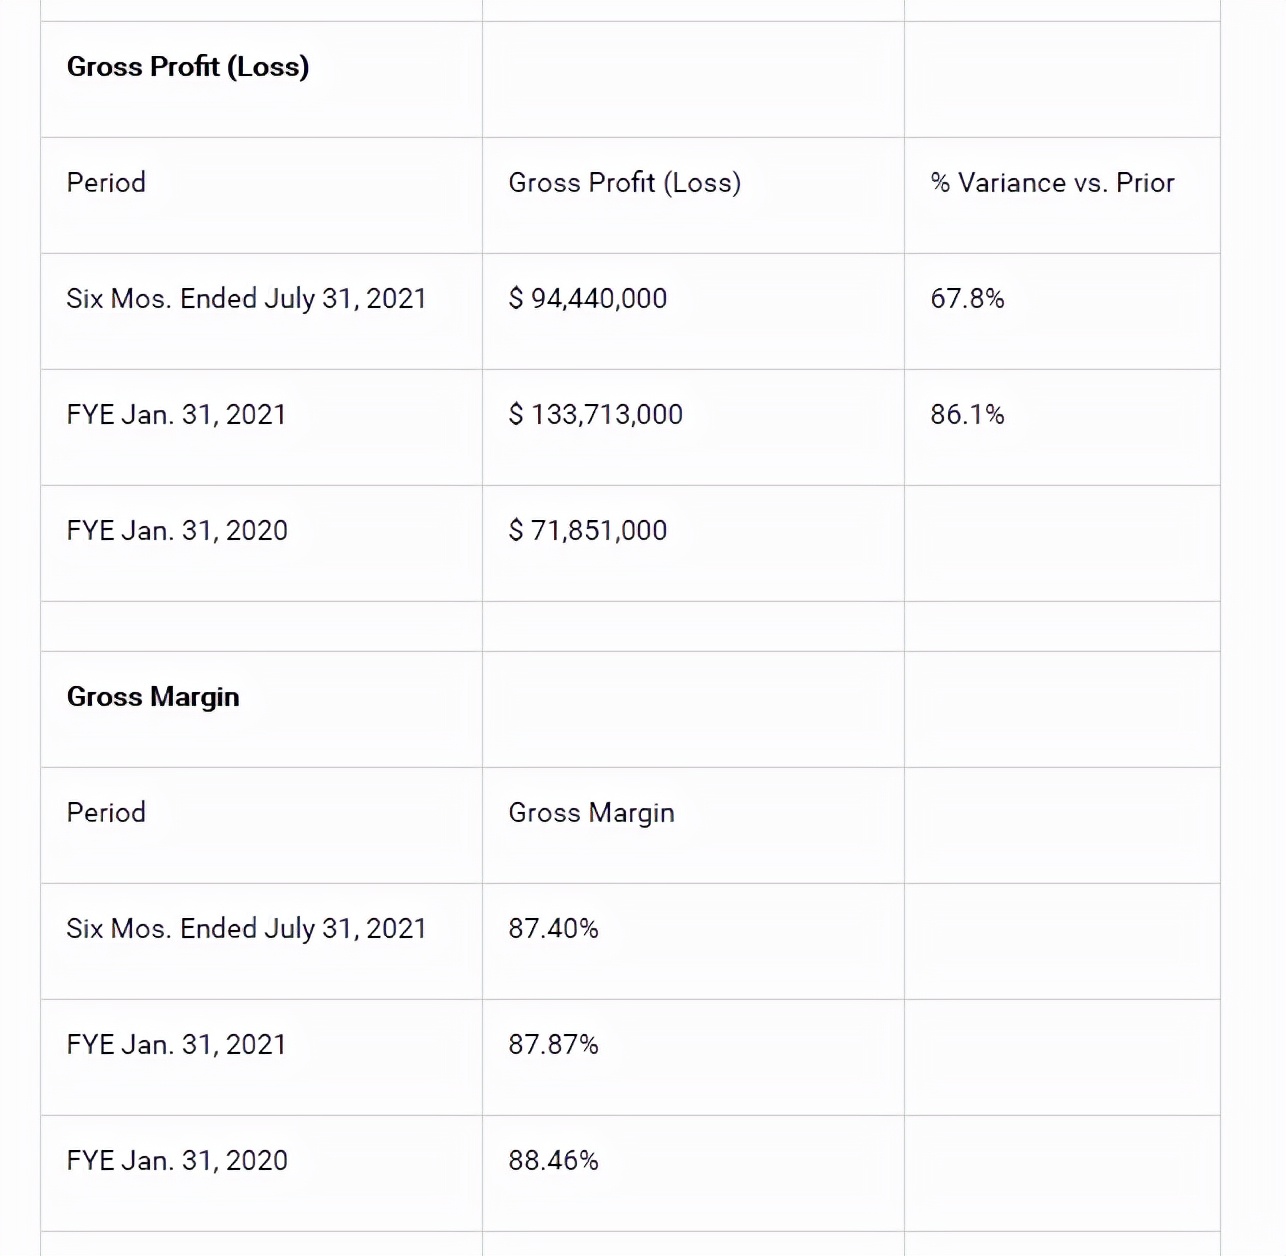Viewport: 1286px width, 1256px height.
Task: Click the FYE Jan. 31, 2020 label beside 88.46%
Action: pos(177,1161)
